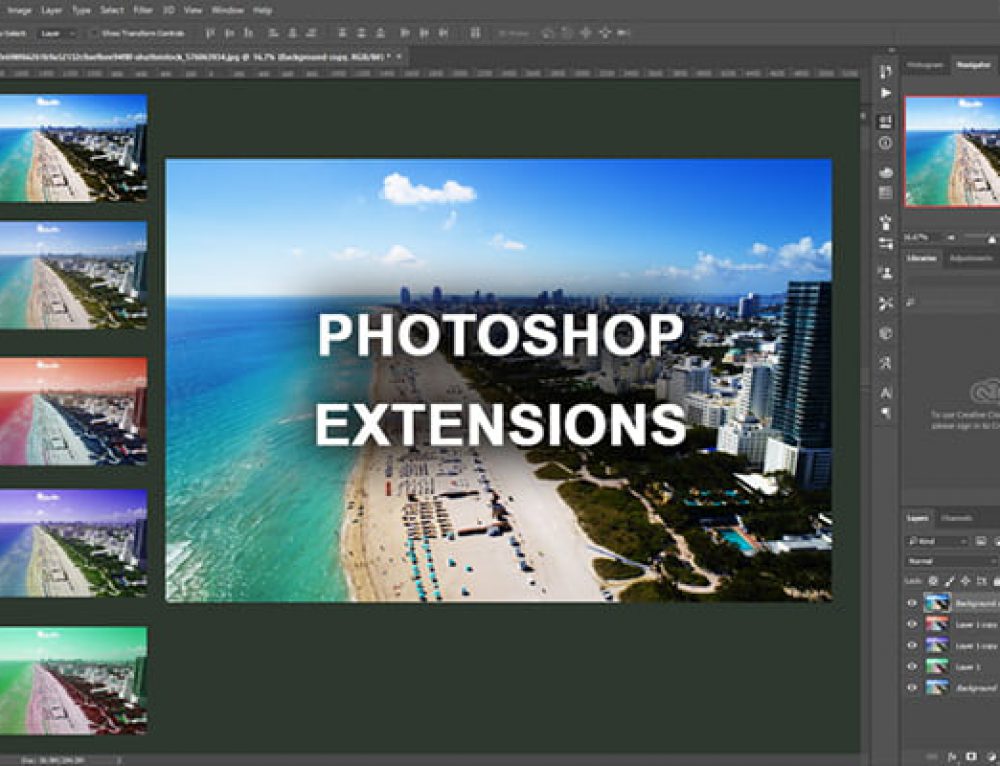Switch to the Histogram tab
Screen dimensions: 1000x766
click(x=925, y=65)
